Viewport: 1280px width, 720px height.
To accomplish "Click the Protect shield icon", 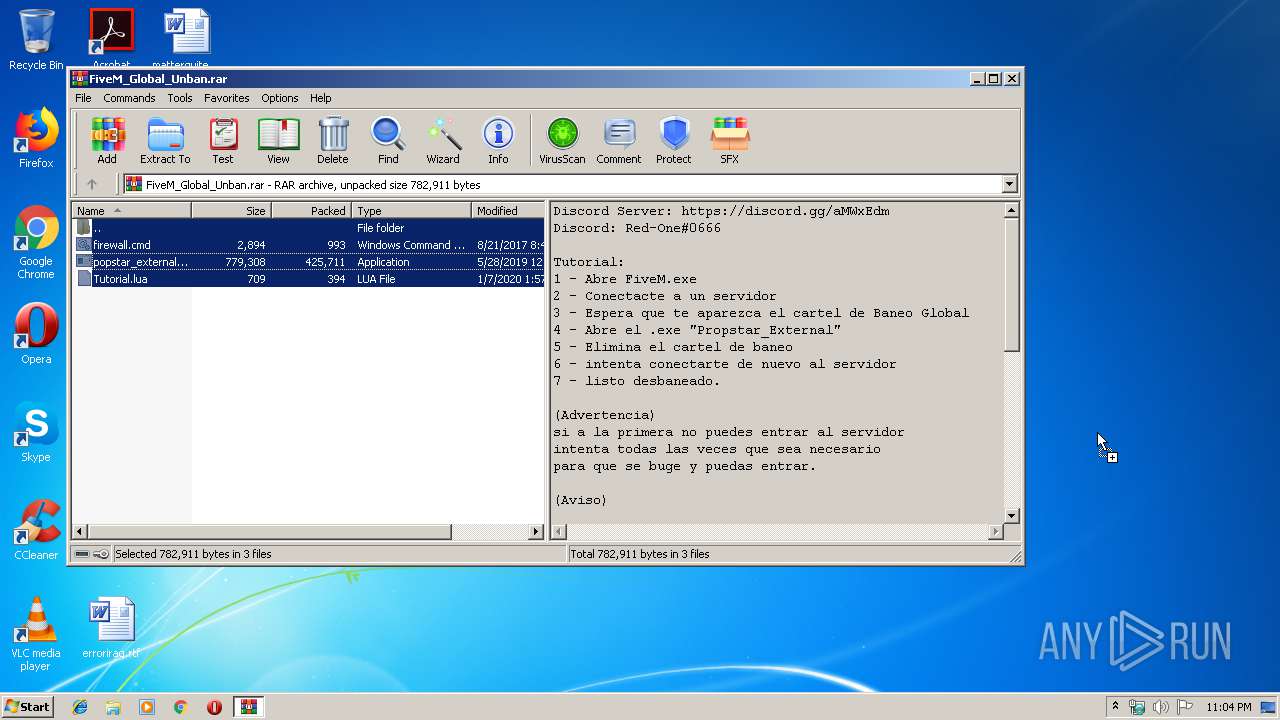I will click(674, 140).
